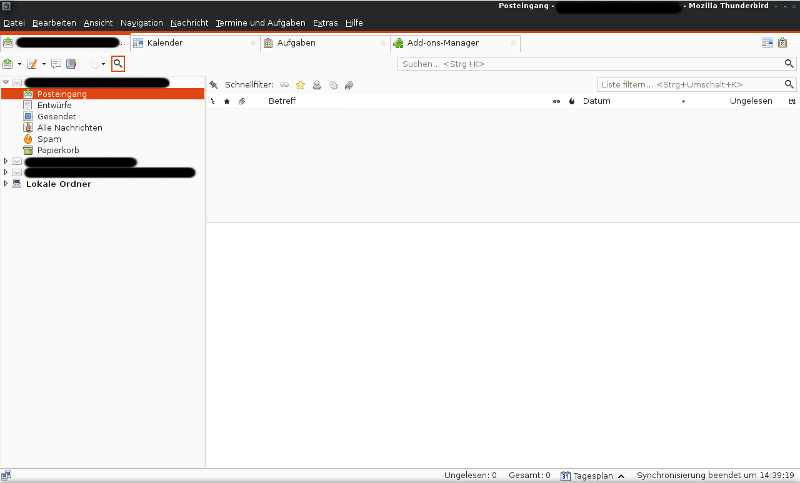Open the Chat speech-bubble toolbar icon

coord(56,64)
